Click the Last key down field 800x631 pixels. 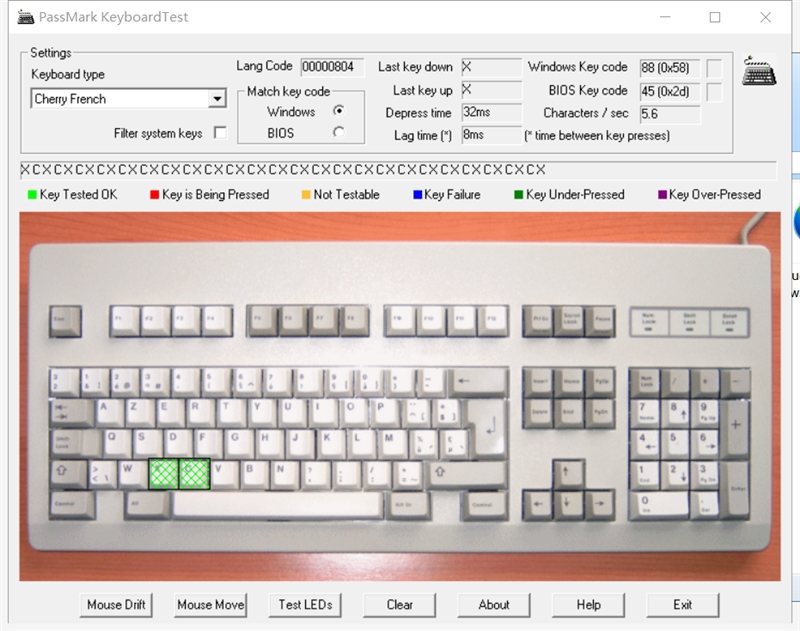click(x=491, y=67)
